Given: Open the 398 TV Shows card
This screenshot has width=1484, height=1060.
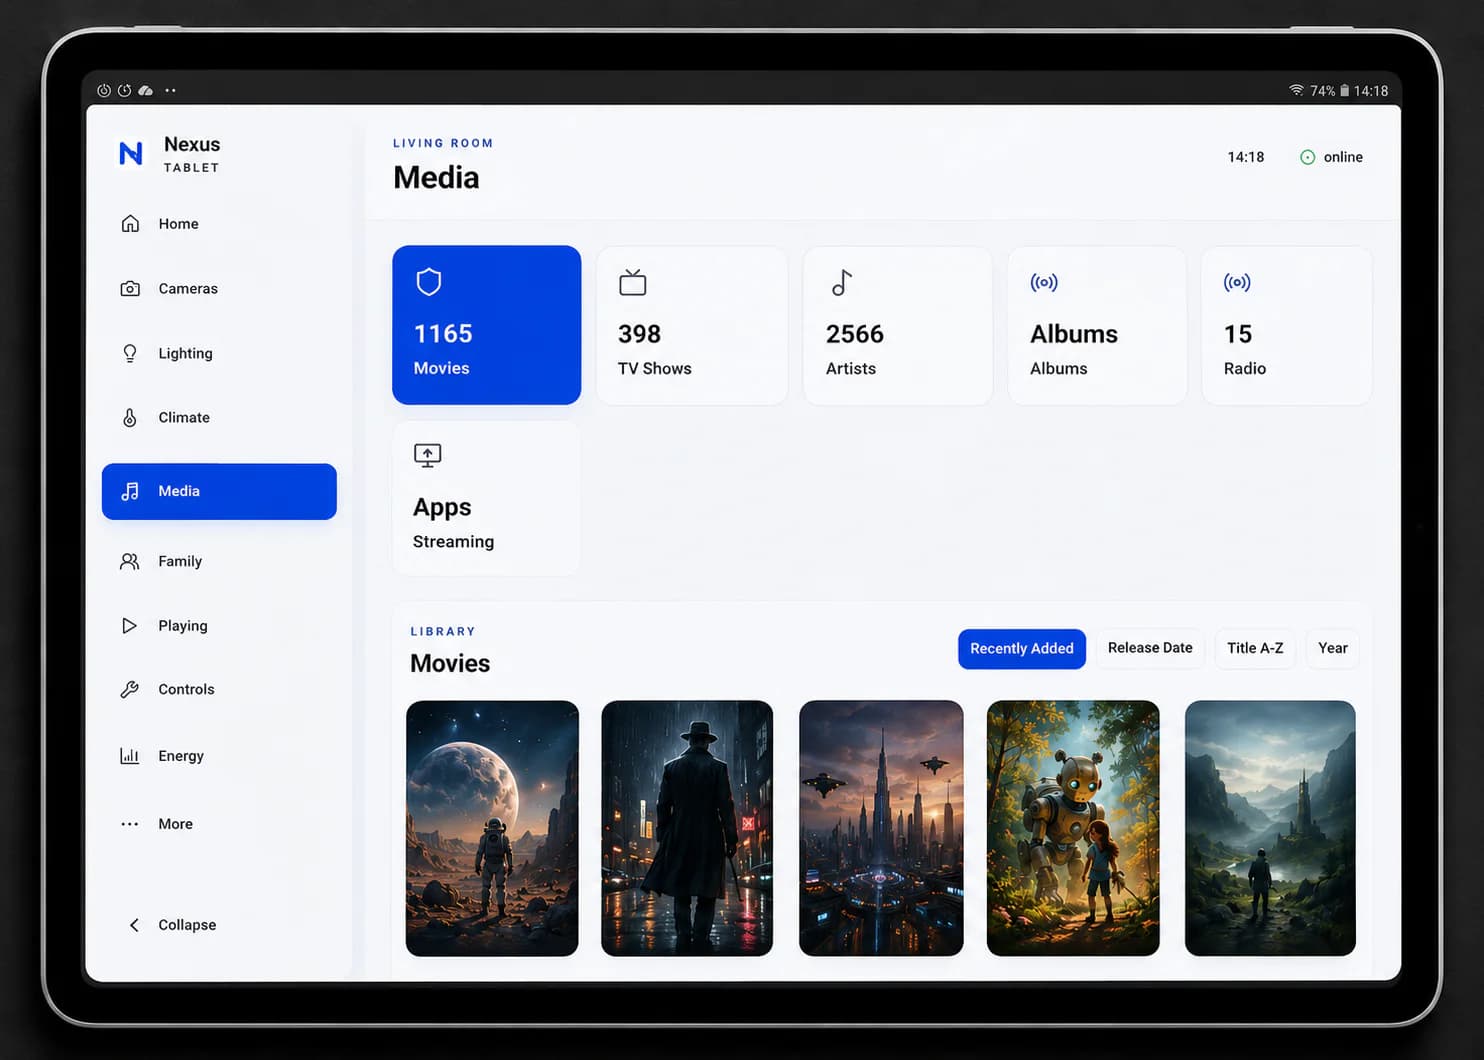Looking at the screenshot, I should click(692, 325).
